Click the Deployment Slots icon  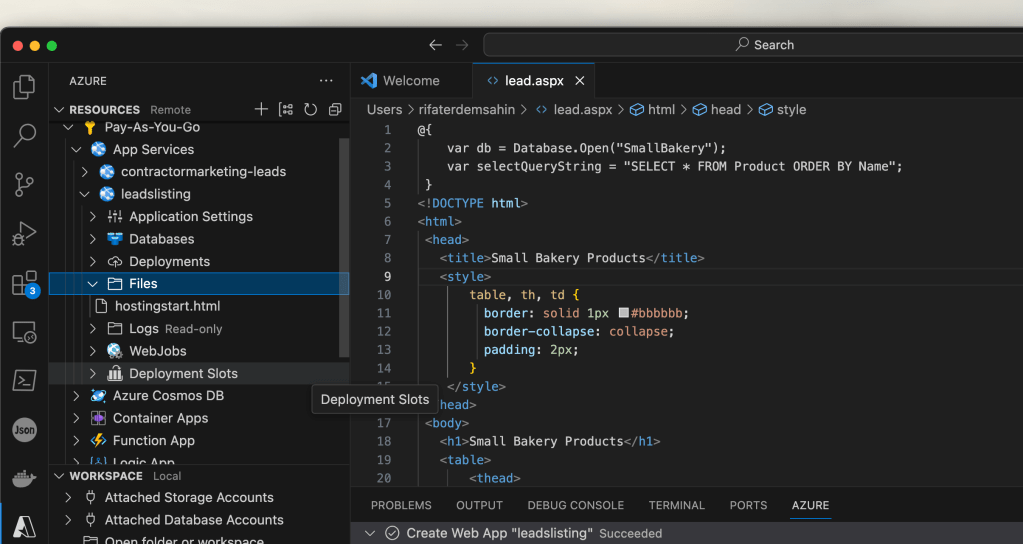coord(115,373)
